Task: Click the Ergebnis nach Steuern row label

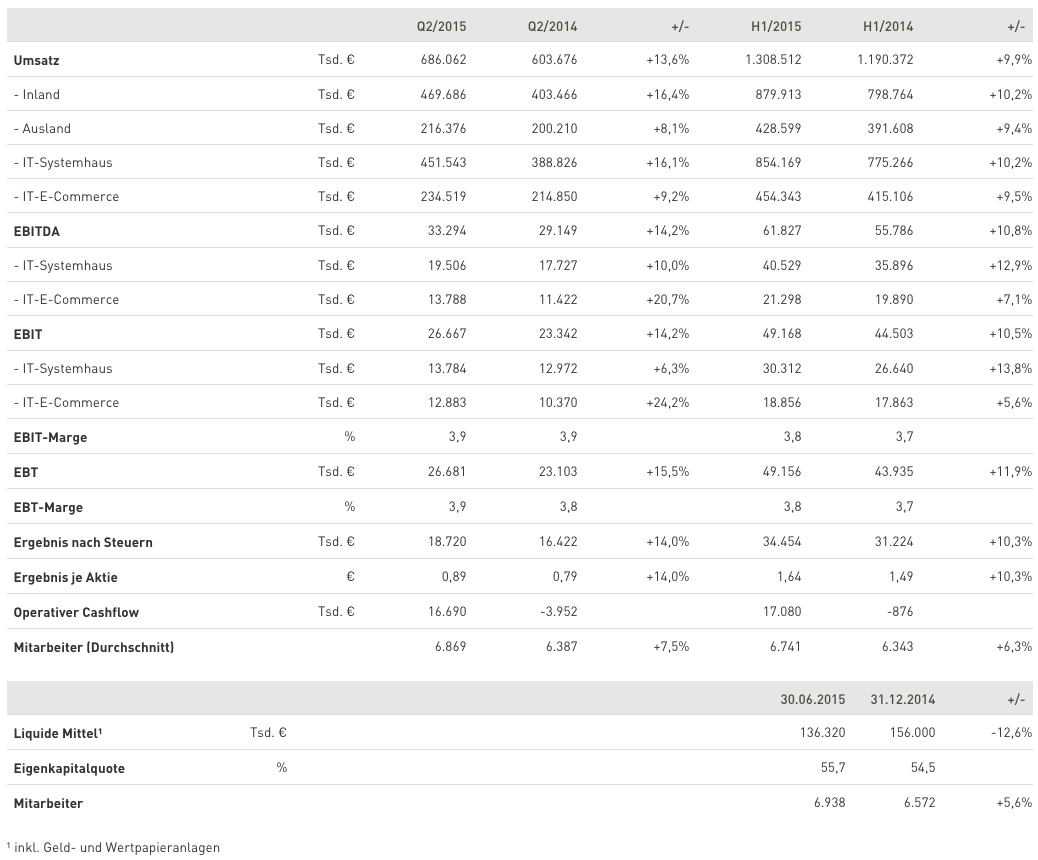Action: coord(83,542)
